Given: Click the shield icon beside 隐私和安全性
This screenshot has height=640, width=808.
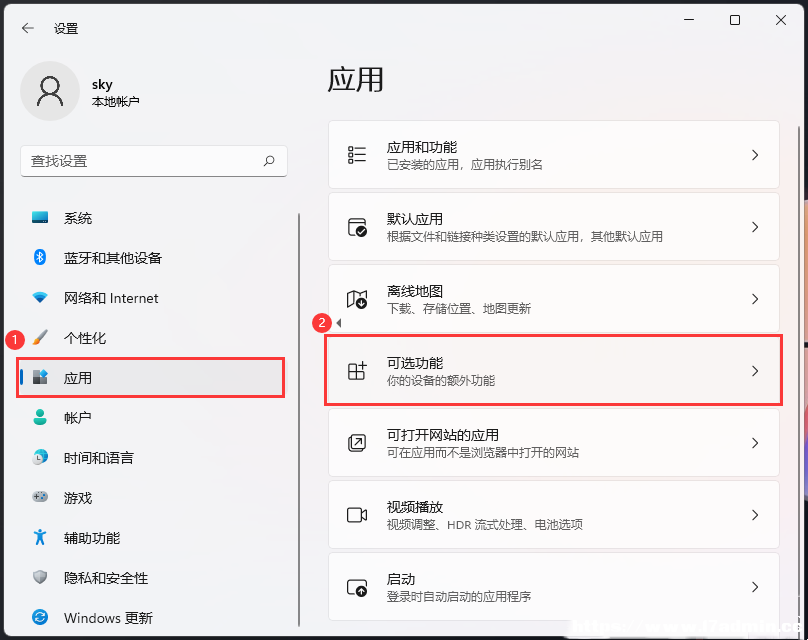Looking at the screenshot, I should tap(40, 577).
